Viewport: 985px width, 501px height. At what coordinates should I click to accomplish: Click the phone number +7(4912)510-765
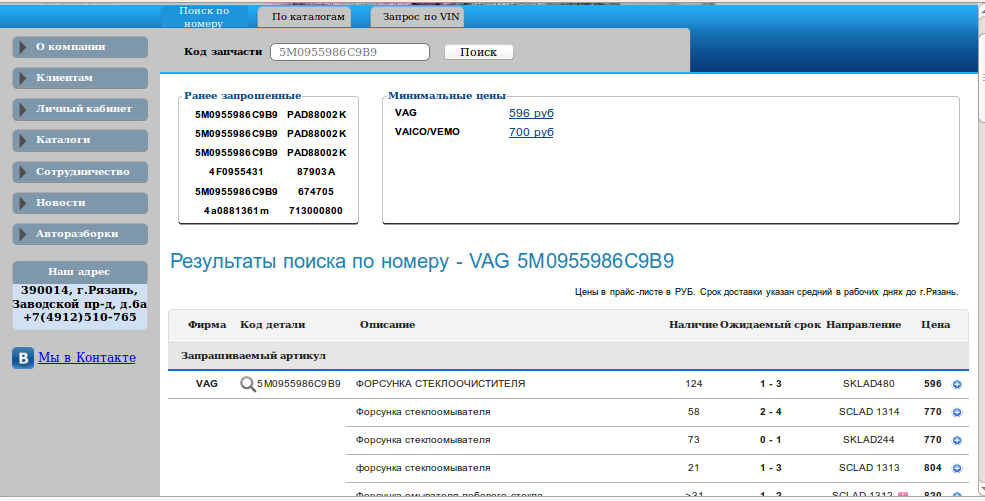tap(80, 318)
